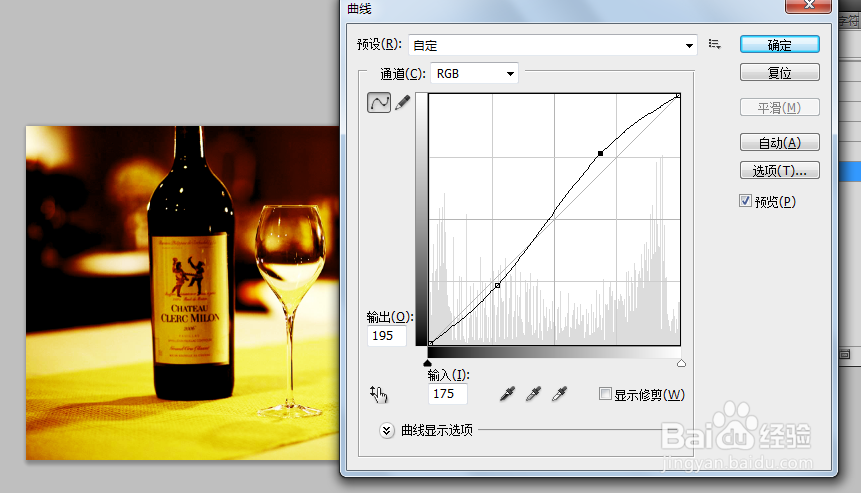
Task: Expand the 曲线显示选项 section
Action: tap(387, 430)
